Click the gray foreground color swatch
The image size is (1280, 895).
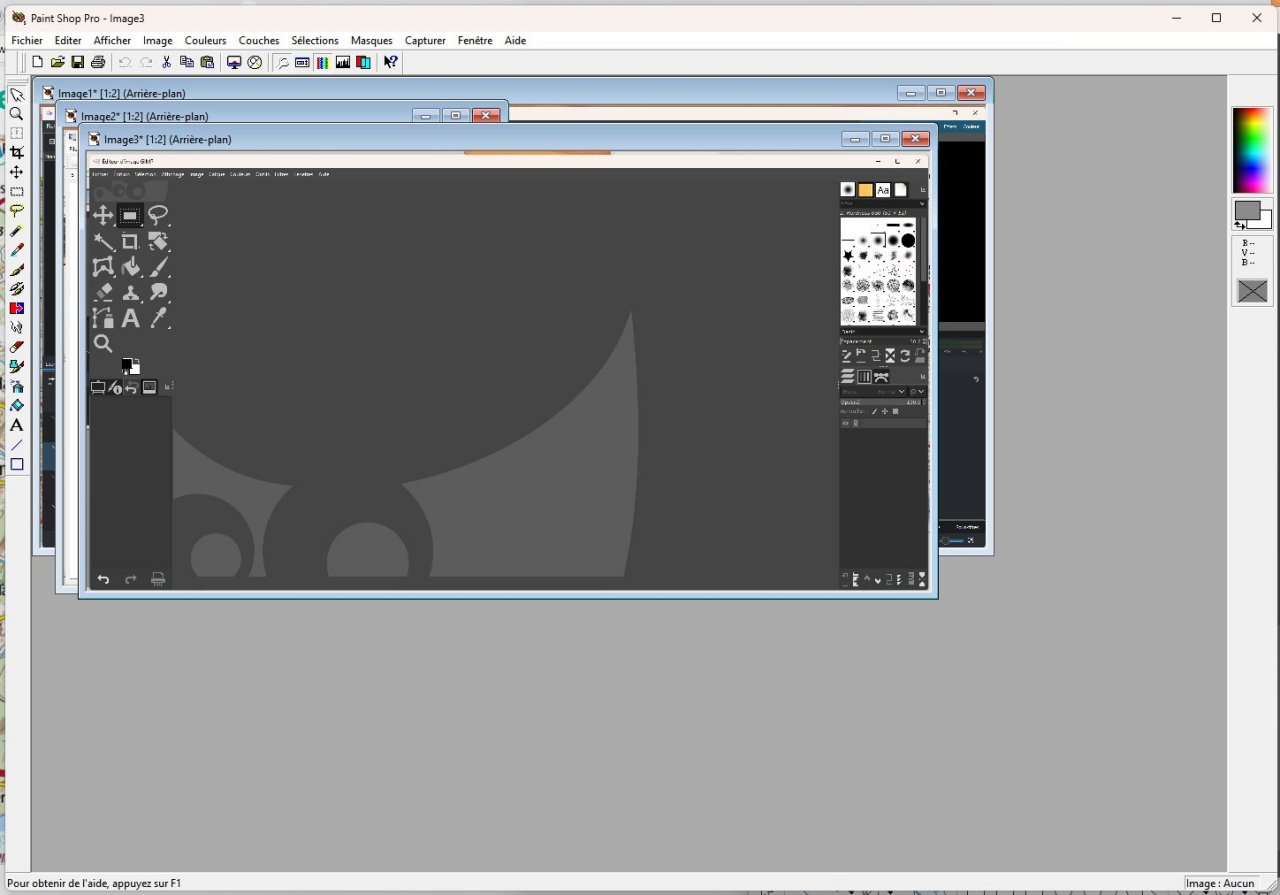point(1246,210)
